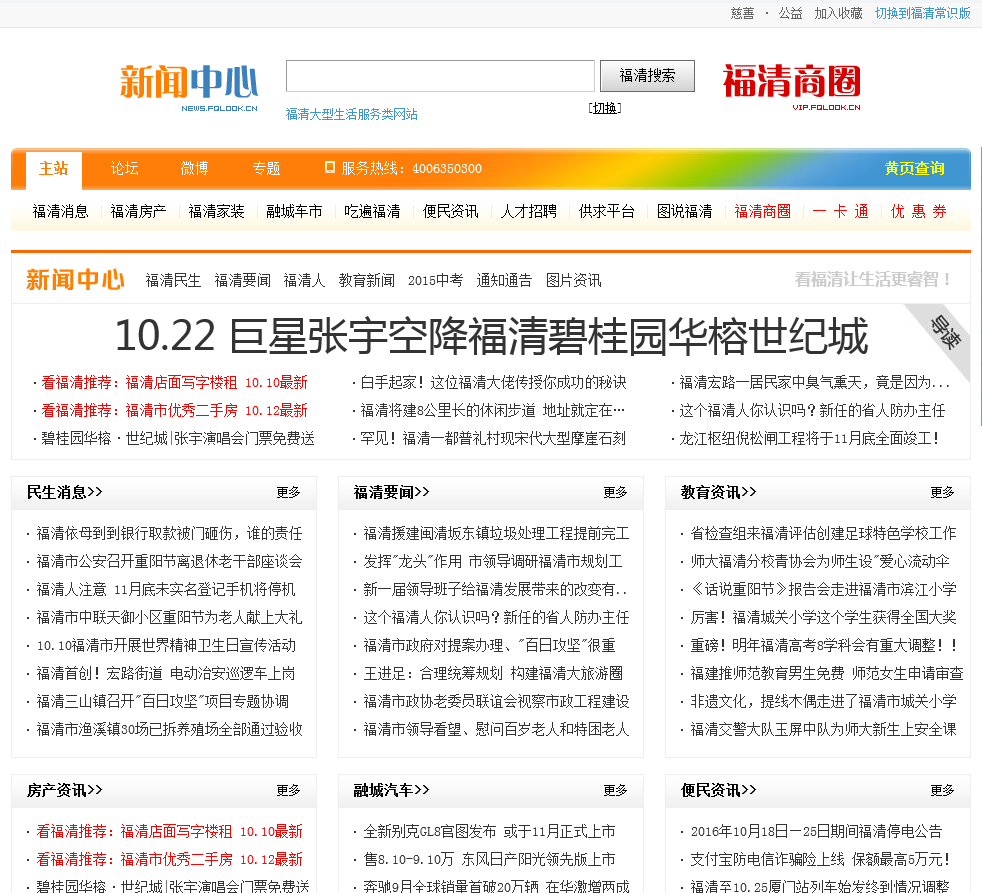The image size is (982, 893).
Task: Open 公益 link in top bar
Action: pos(790,13)
